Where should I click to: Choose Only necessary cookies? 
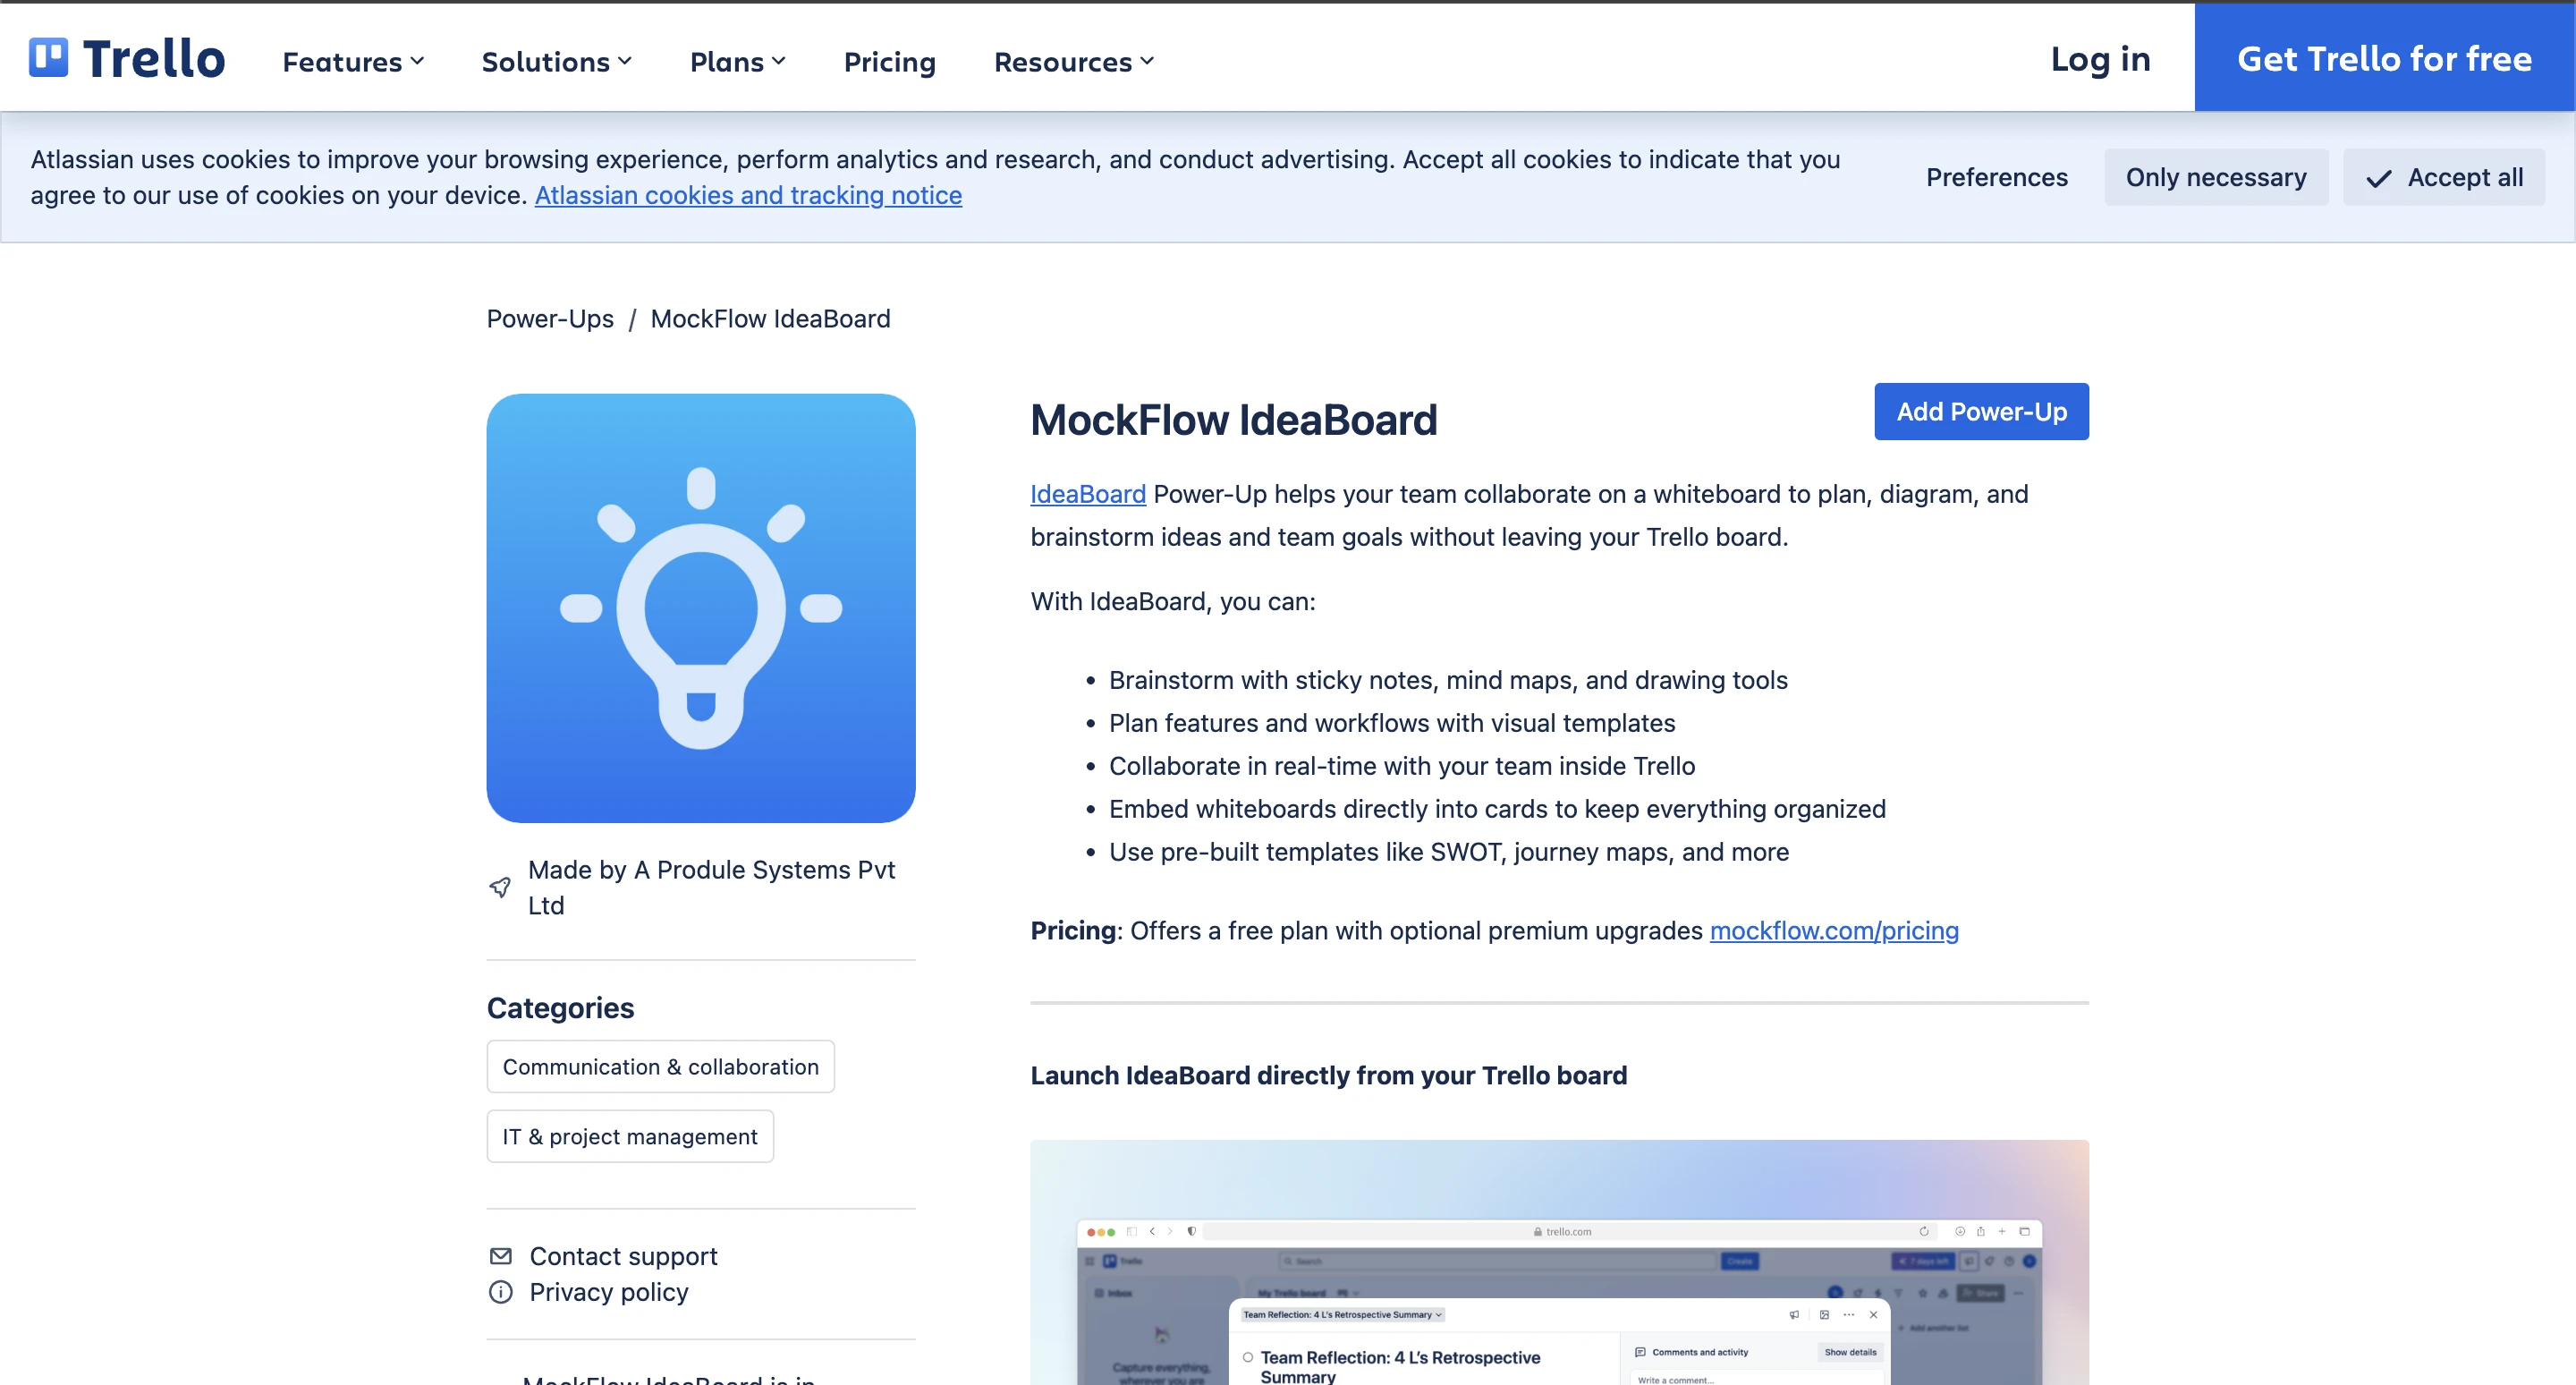[x=2216, y=177]
